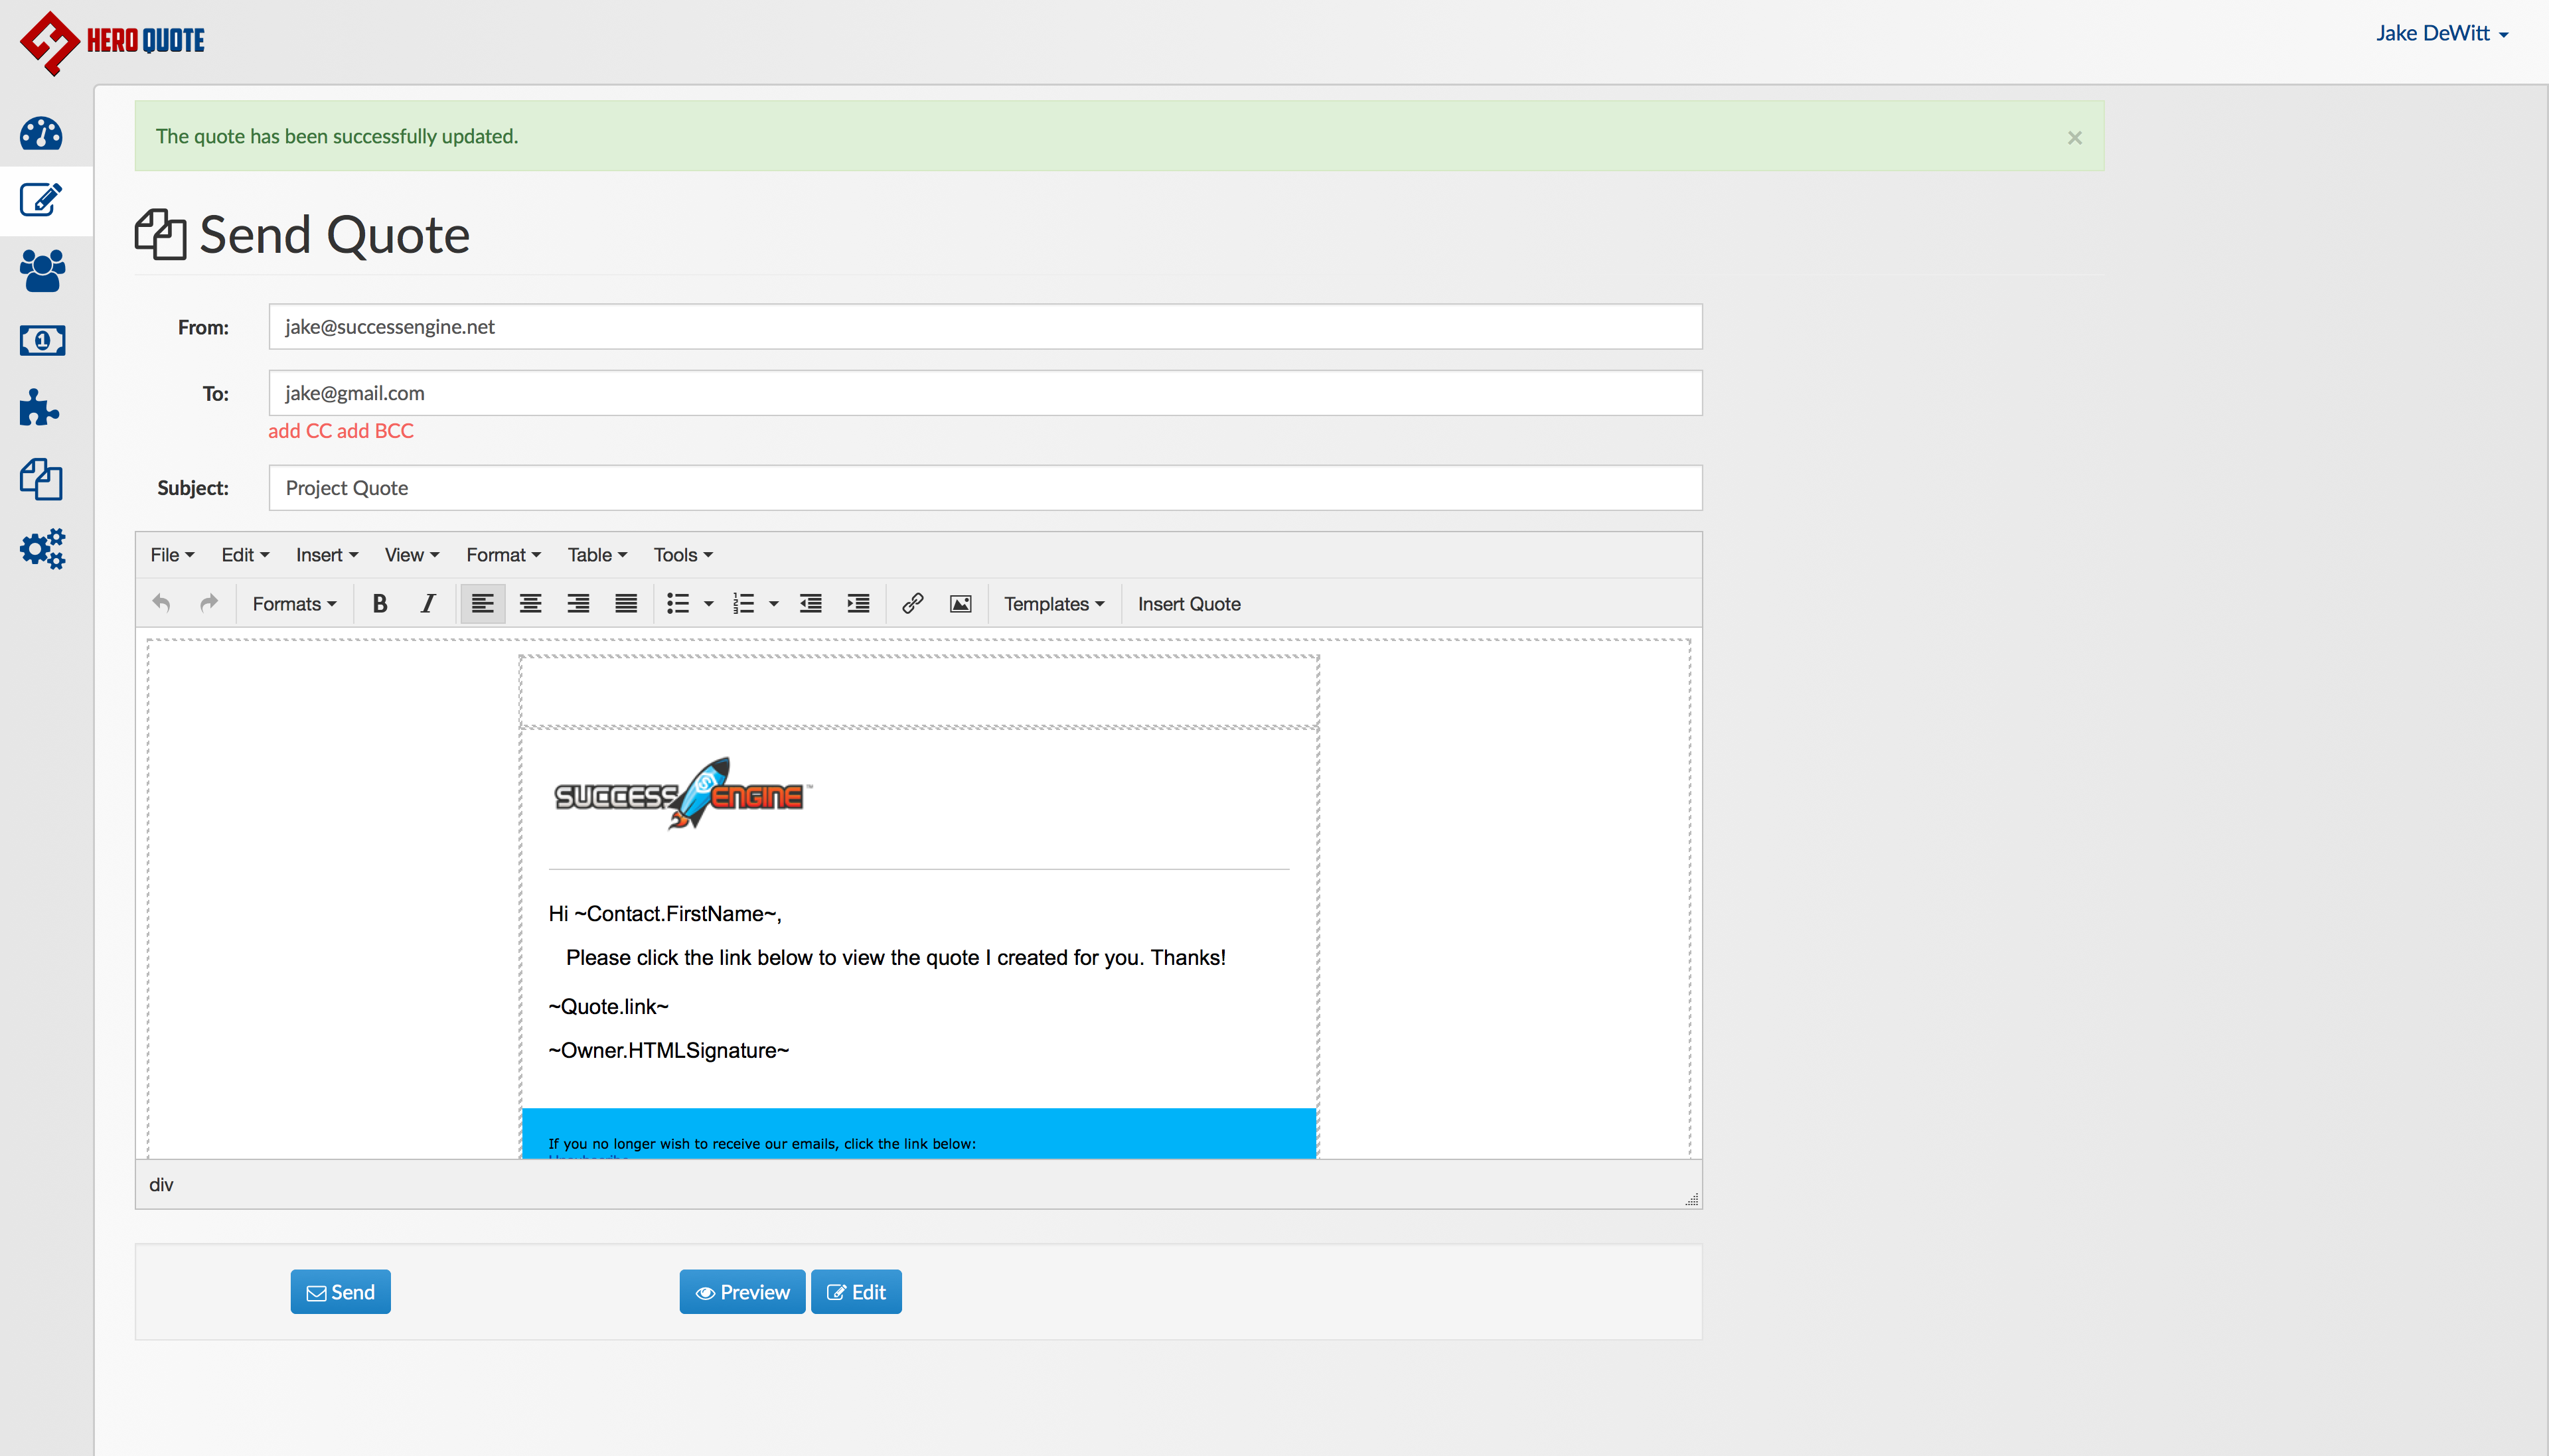Open the Table menu

tap(597, 555)
